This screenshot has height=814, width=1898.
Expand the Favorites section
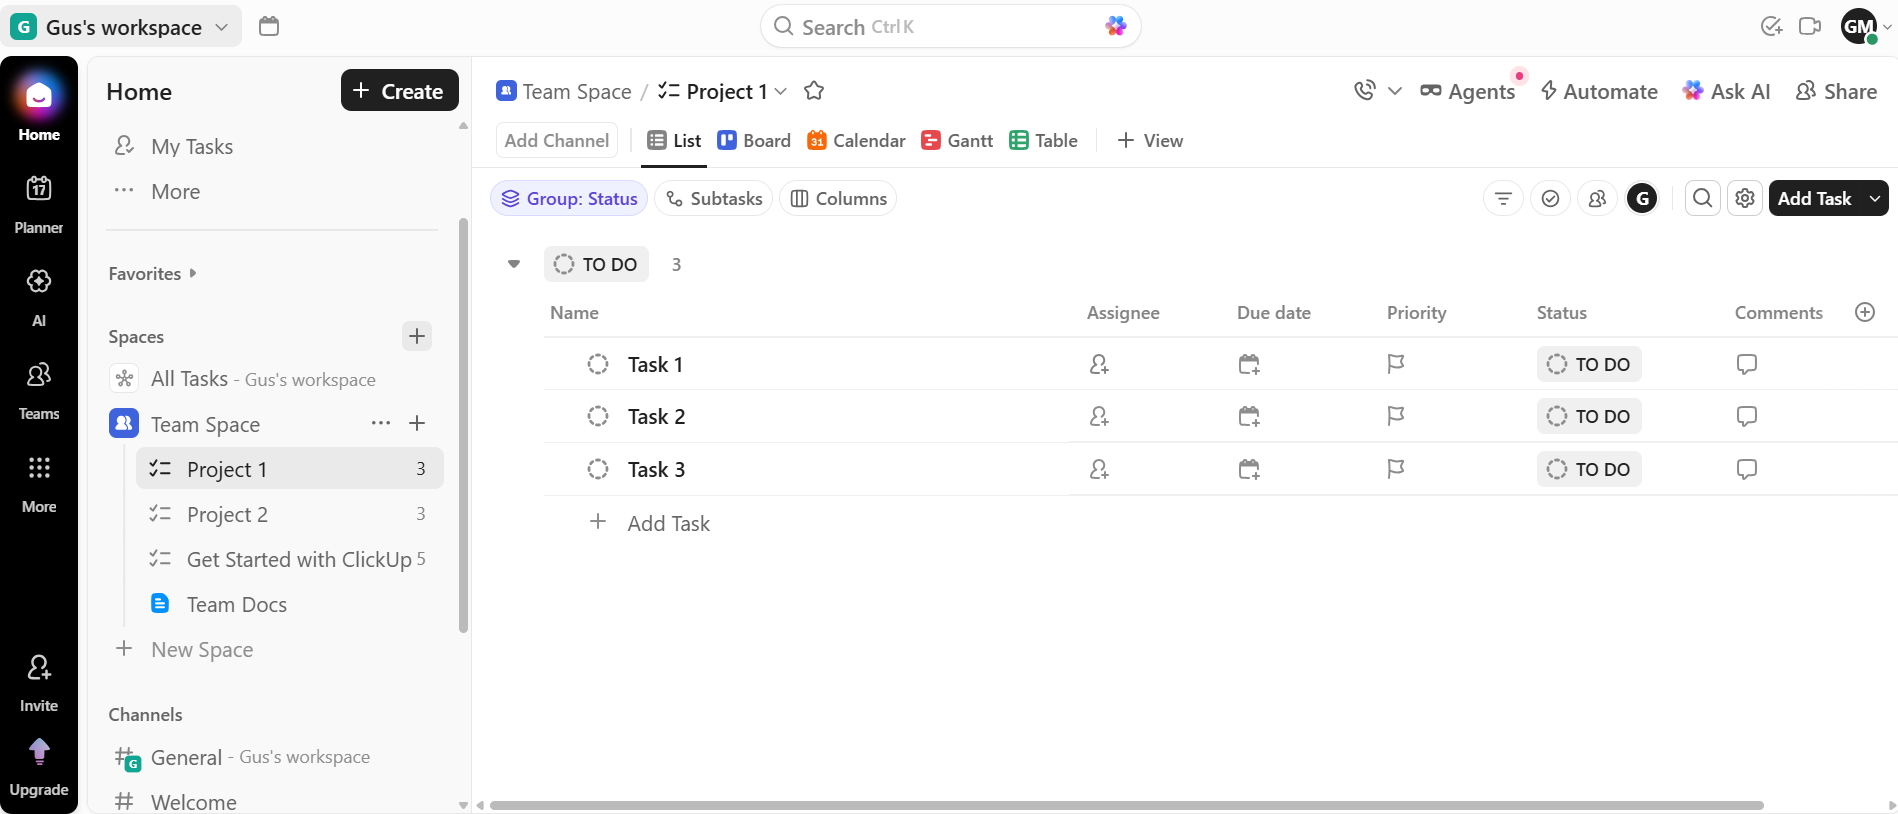click(x=153, y=274)
